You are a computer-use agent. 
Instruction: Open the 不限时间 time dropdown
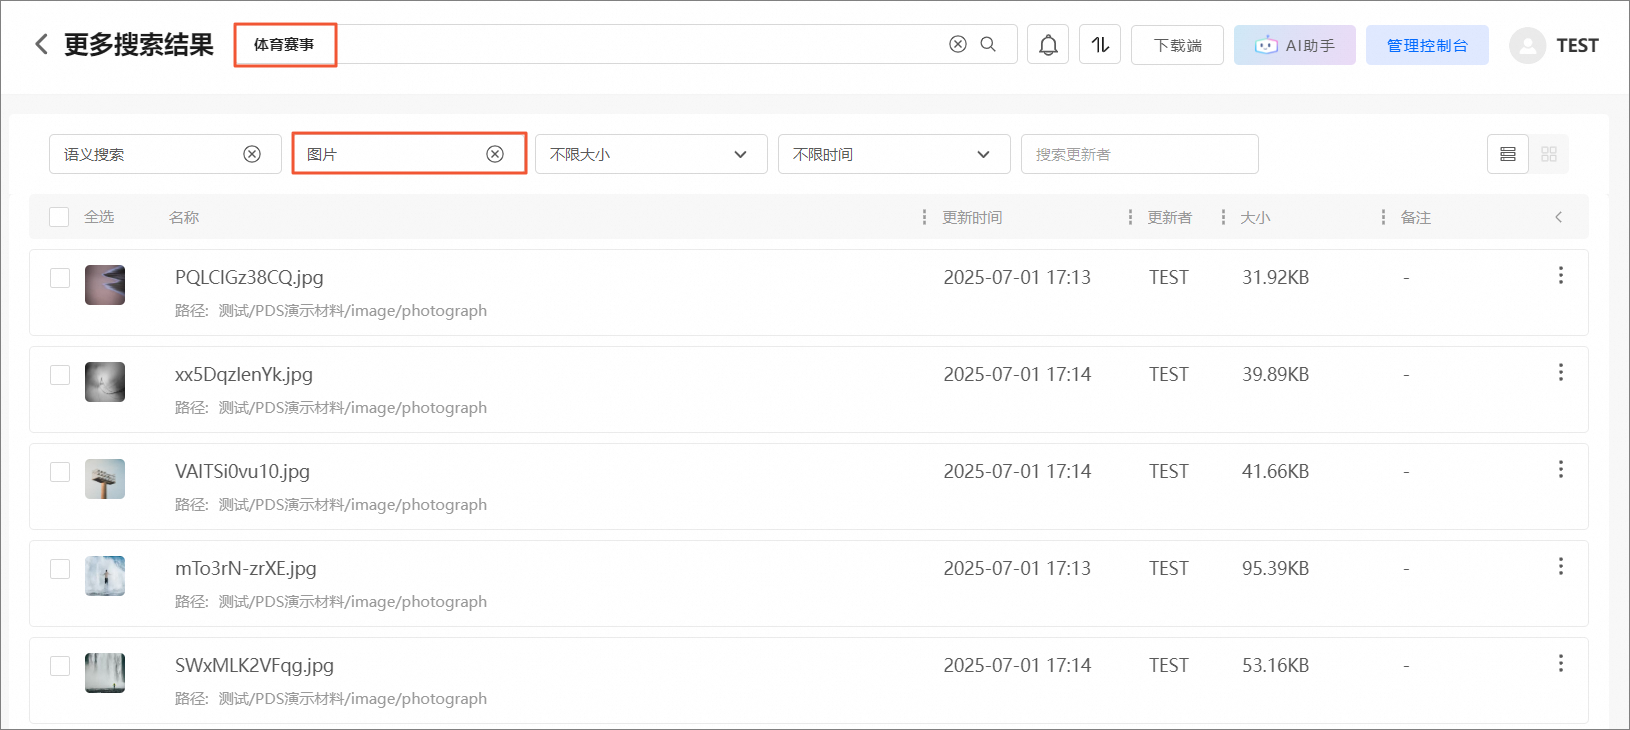pos(894,154)
